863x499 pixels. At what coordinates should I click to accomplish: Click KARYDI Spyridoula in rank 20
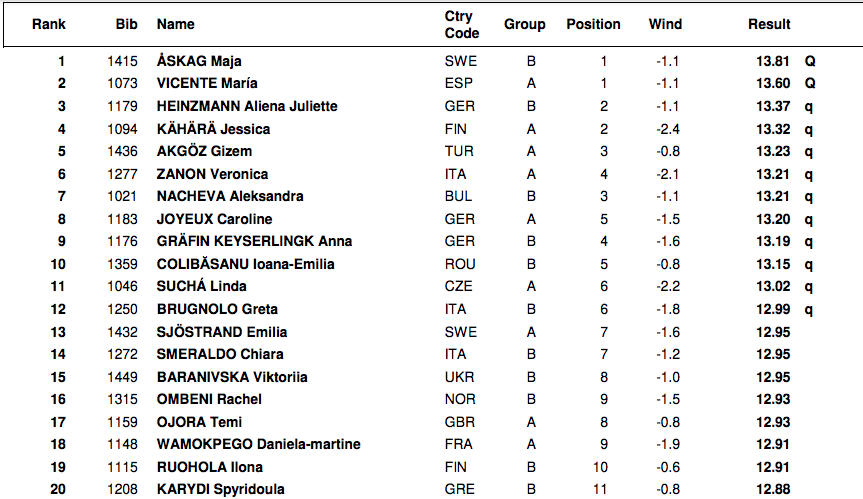coord(218,489)
